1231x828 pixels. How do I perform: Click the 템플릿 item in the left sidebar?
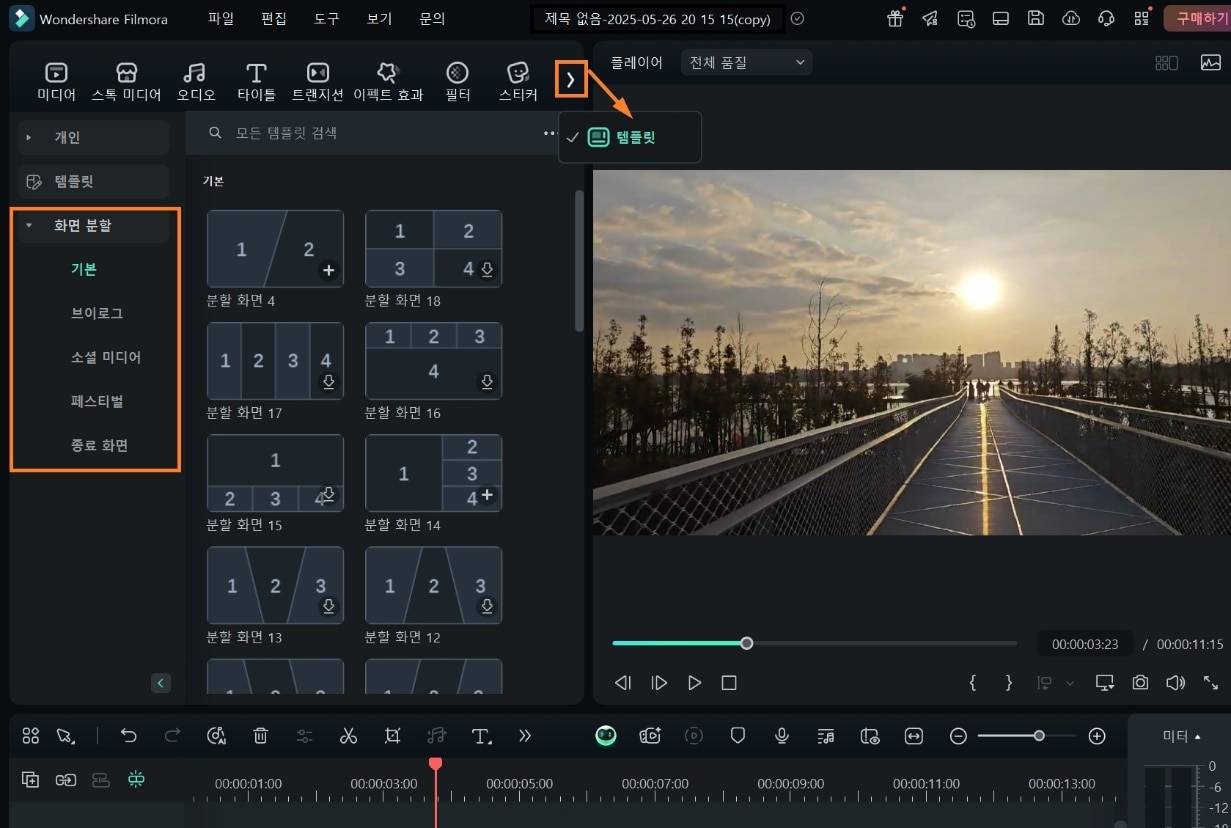coord(93,181)
